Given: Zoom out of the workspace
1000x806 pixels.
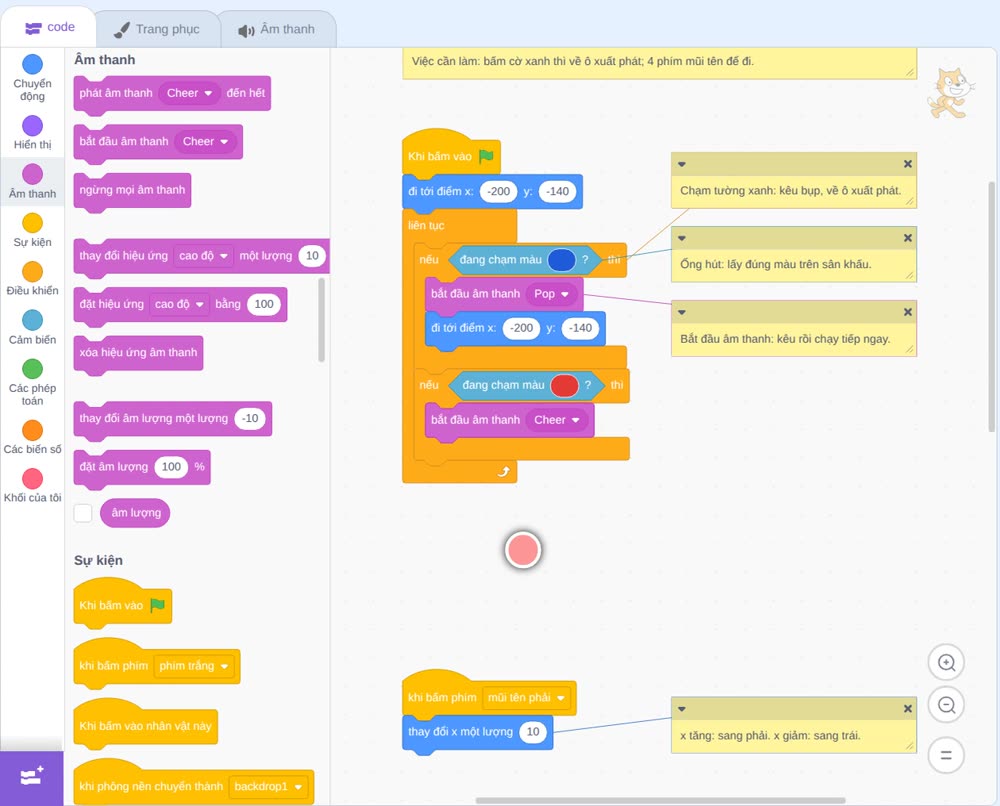Looking at the screenshot, I should 946,705.
